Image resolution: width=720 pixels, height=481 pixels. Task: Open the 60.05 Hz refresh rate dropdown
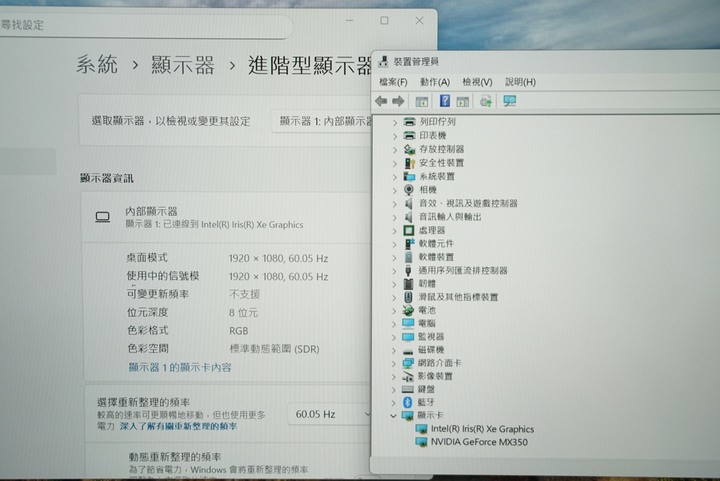click(x=330, y=414)
